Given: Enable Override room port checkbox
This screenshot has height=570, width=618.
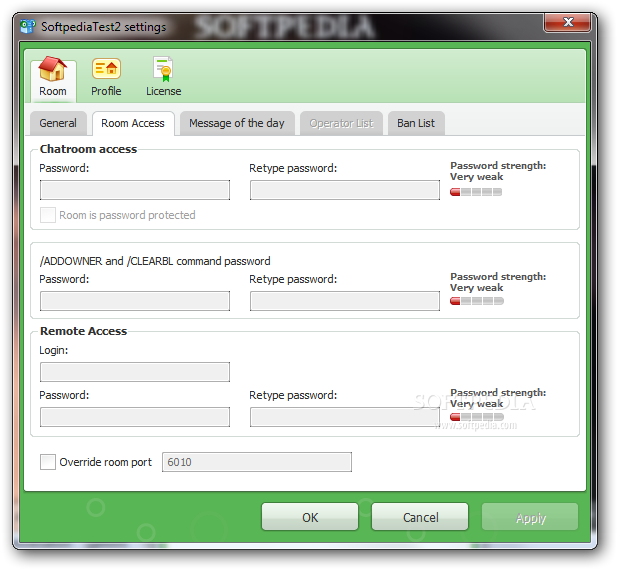Looking at the screenshot, I should point(48,462).
